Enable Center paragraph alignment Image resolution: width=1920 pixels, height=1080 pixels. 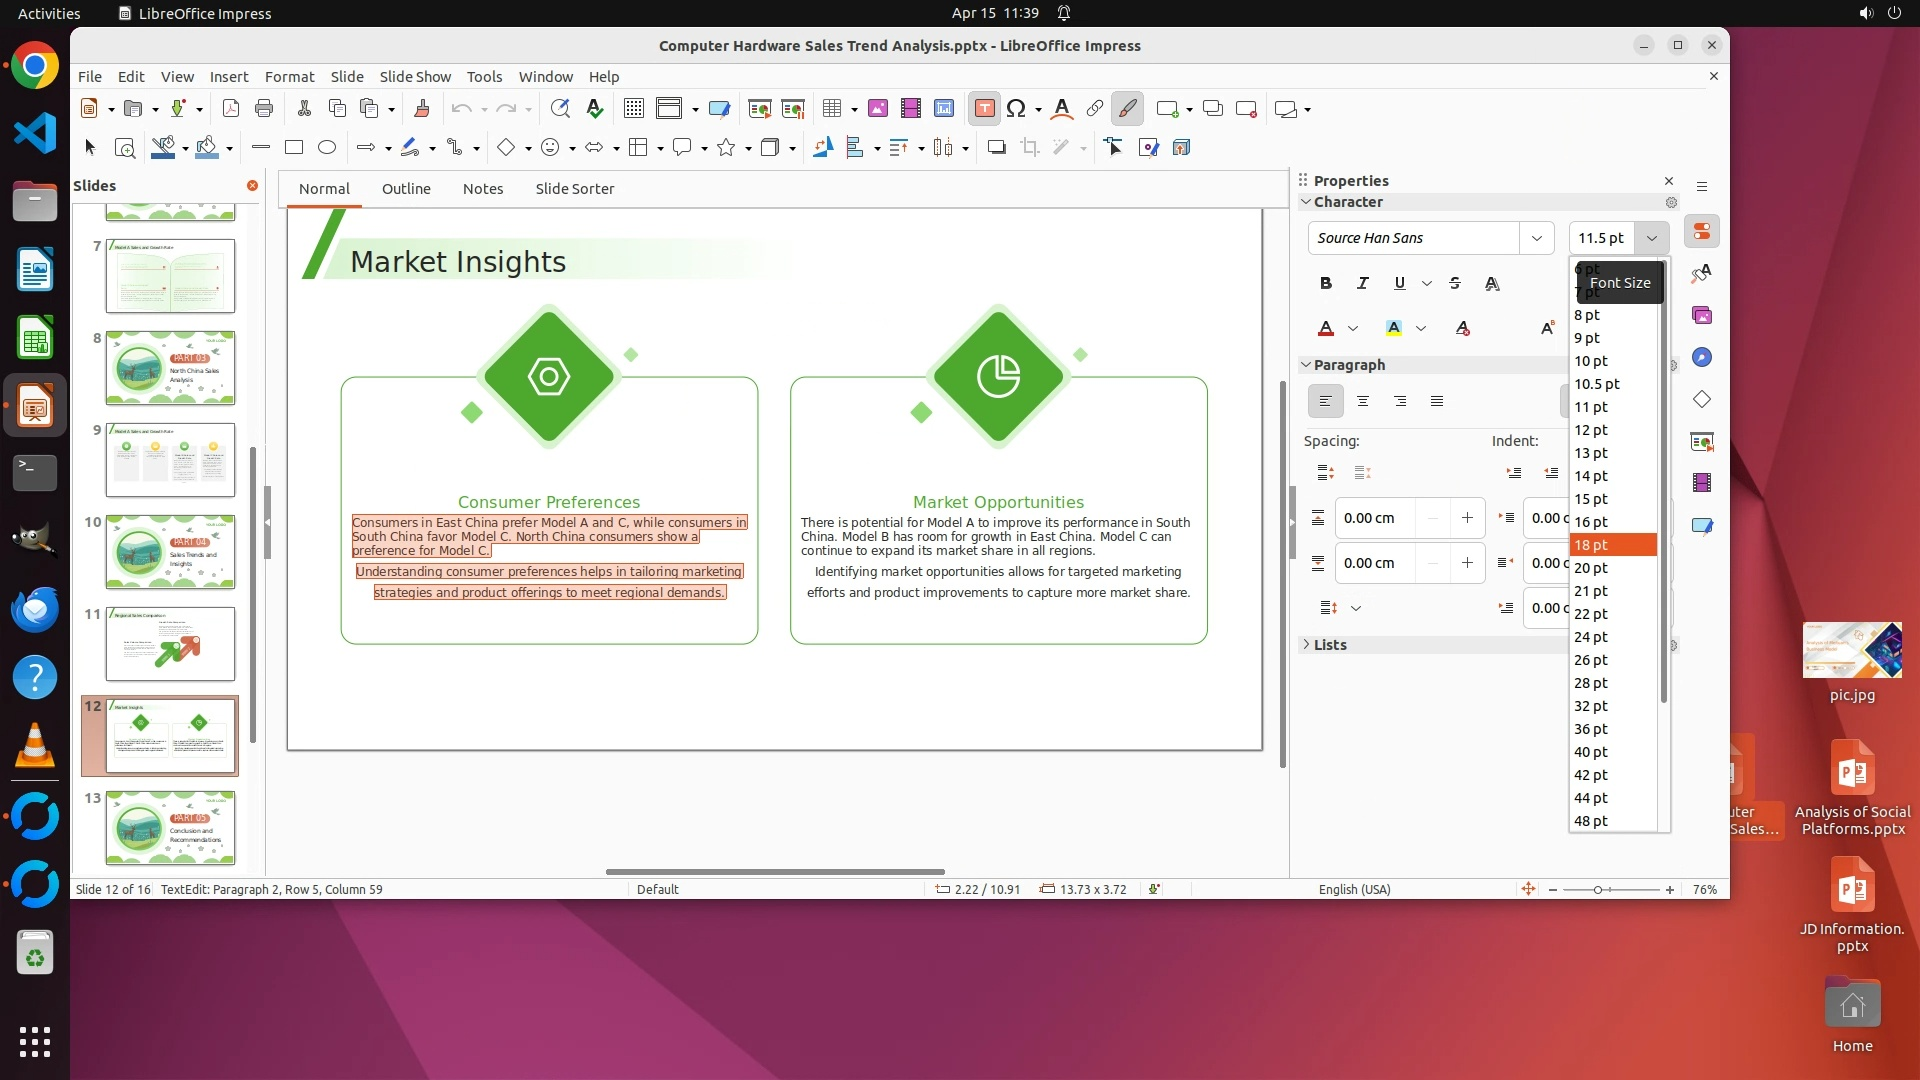[1363, 401]
